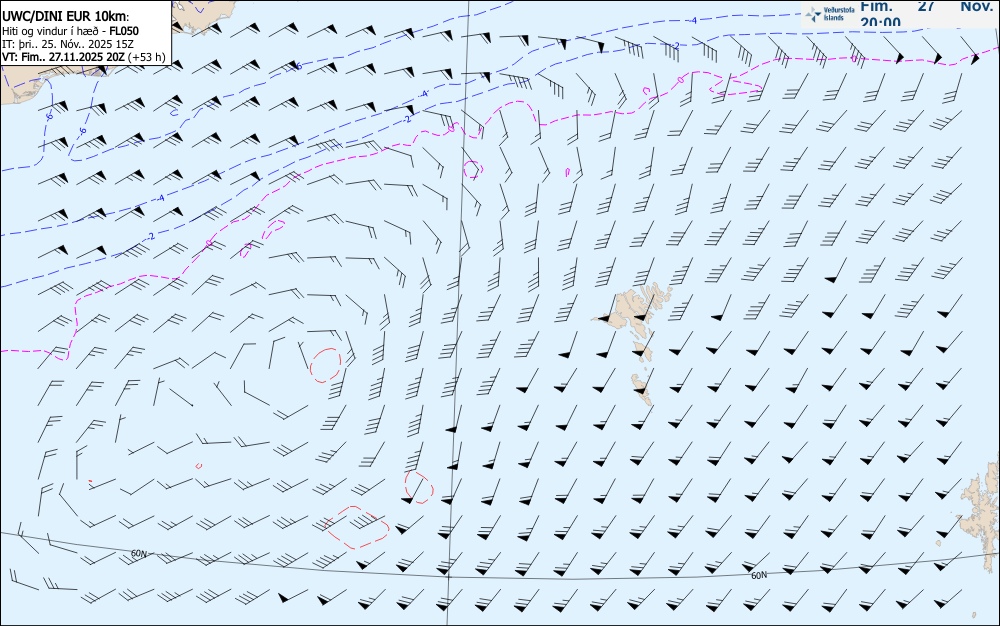This screenshot has height=626, width=1000.
Task: Click the '20:00' time text in the header
Action: pos(881,22)
